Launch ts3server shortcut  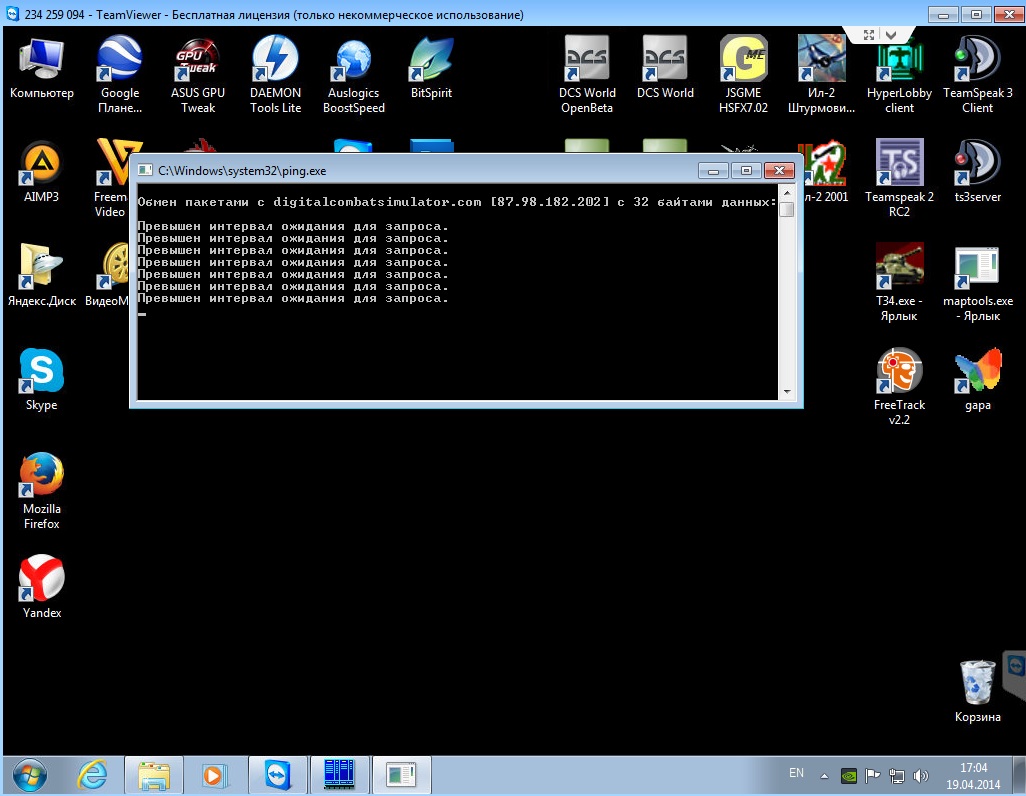(x=978, y=172)
